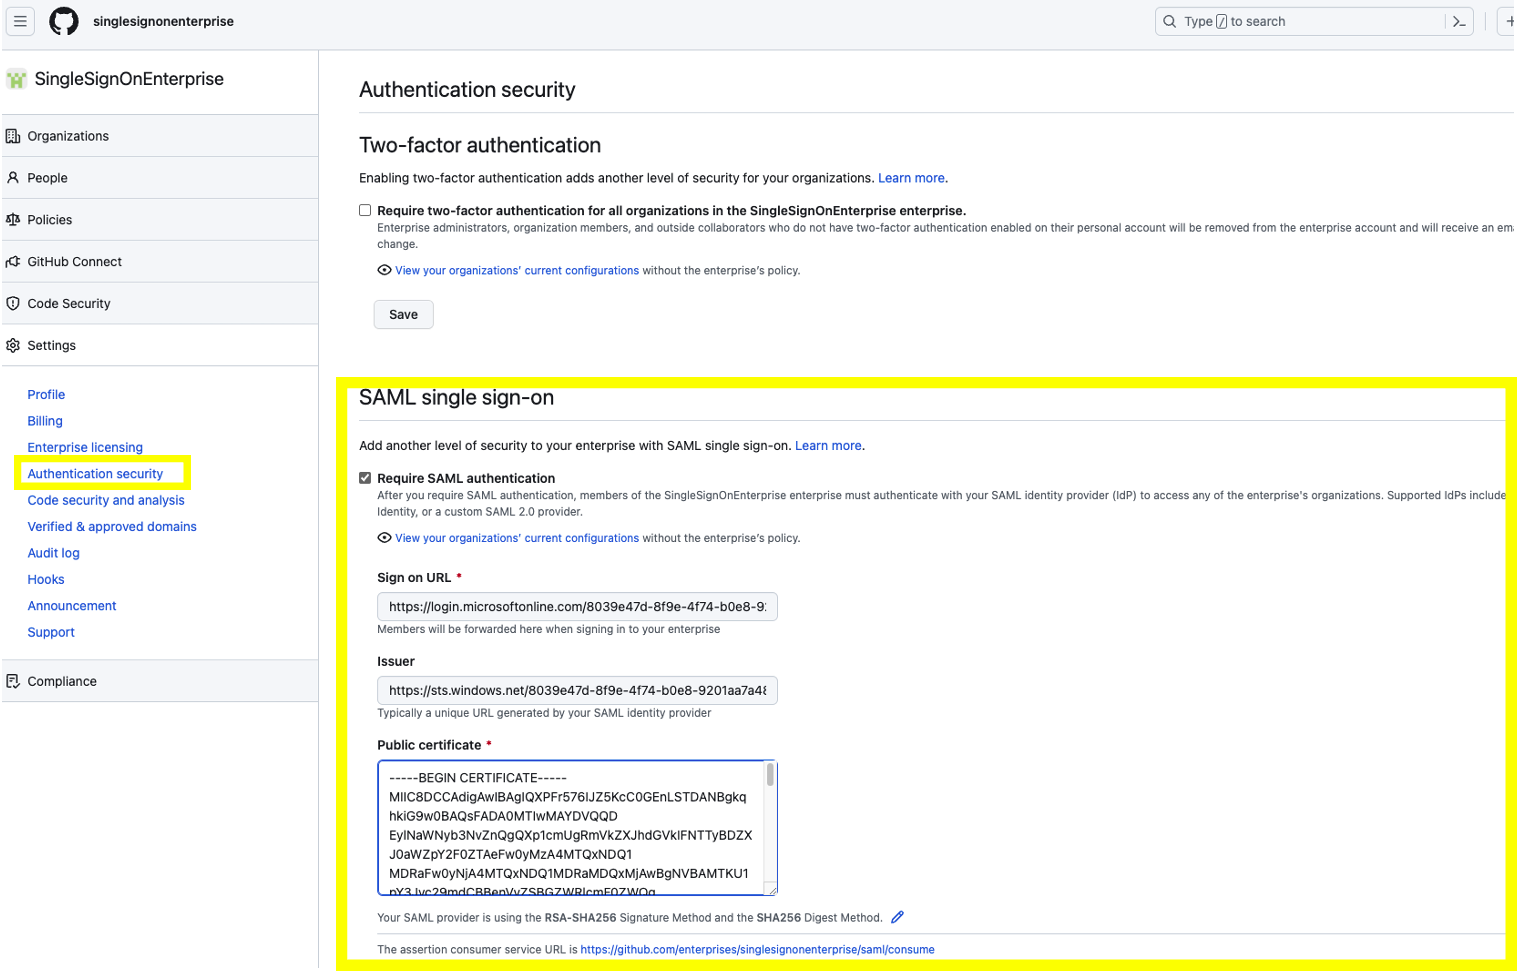The image size is (1517, 972).
Task: Open the assertion consumer service URL
Action: (x=757, y=950)
